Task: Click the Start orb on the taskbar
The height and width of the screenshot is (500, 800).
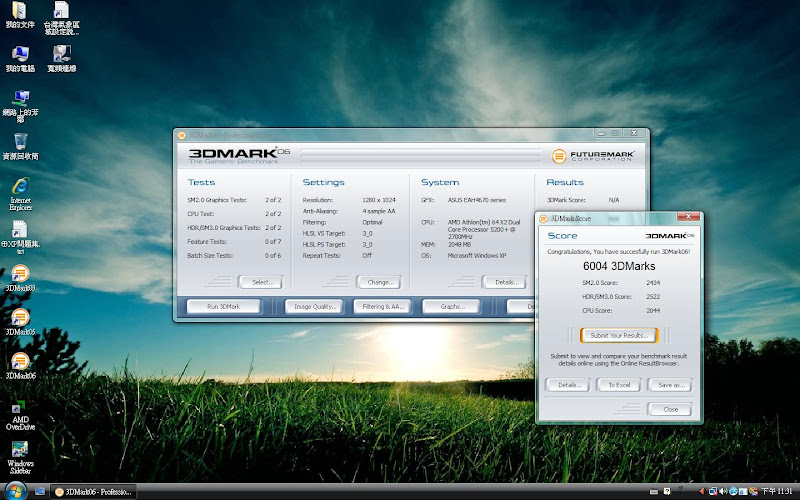Action: (x=14, y=491)
